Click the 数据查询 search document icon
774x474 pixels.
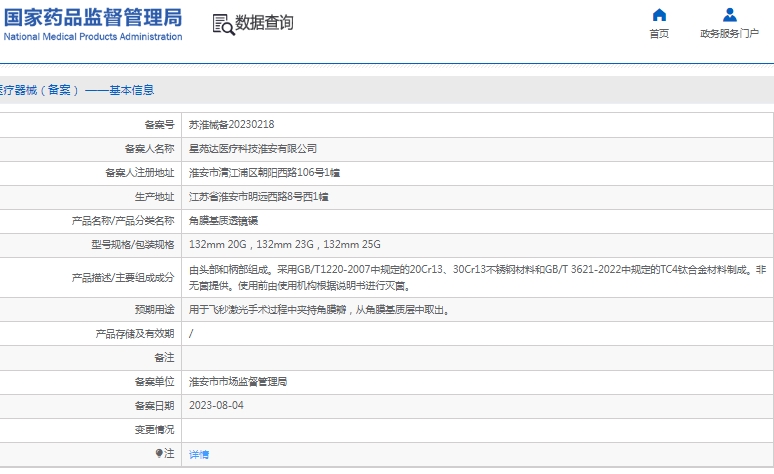[x=223, y=25]
